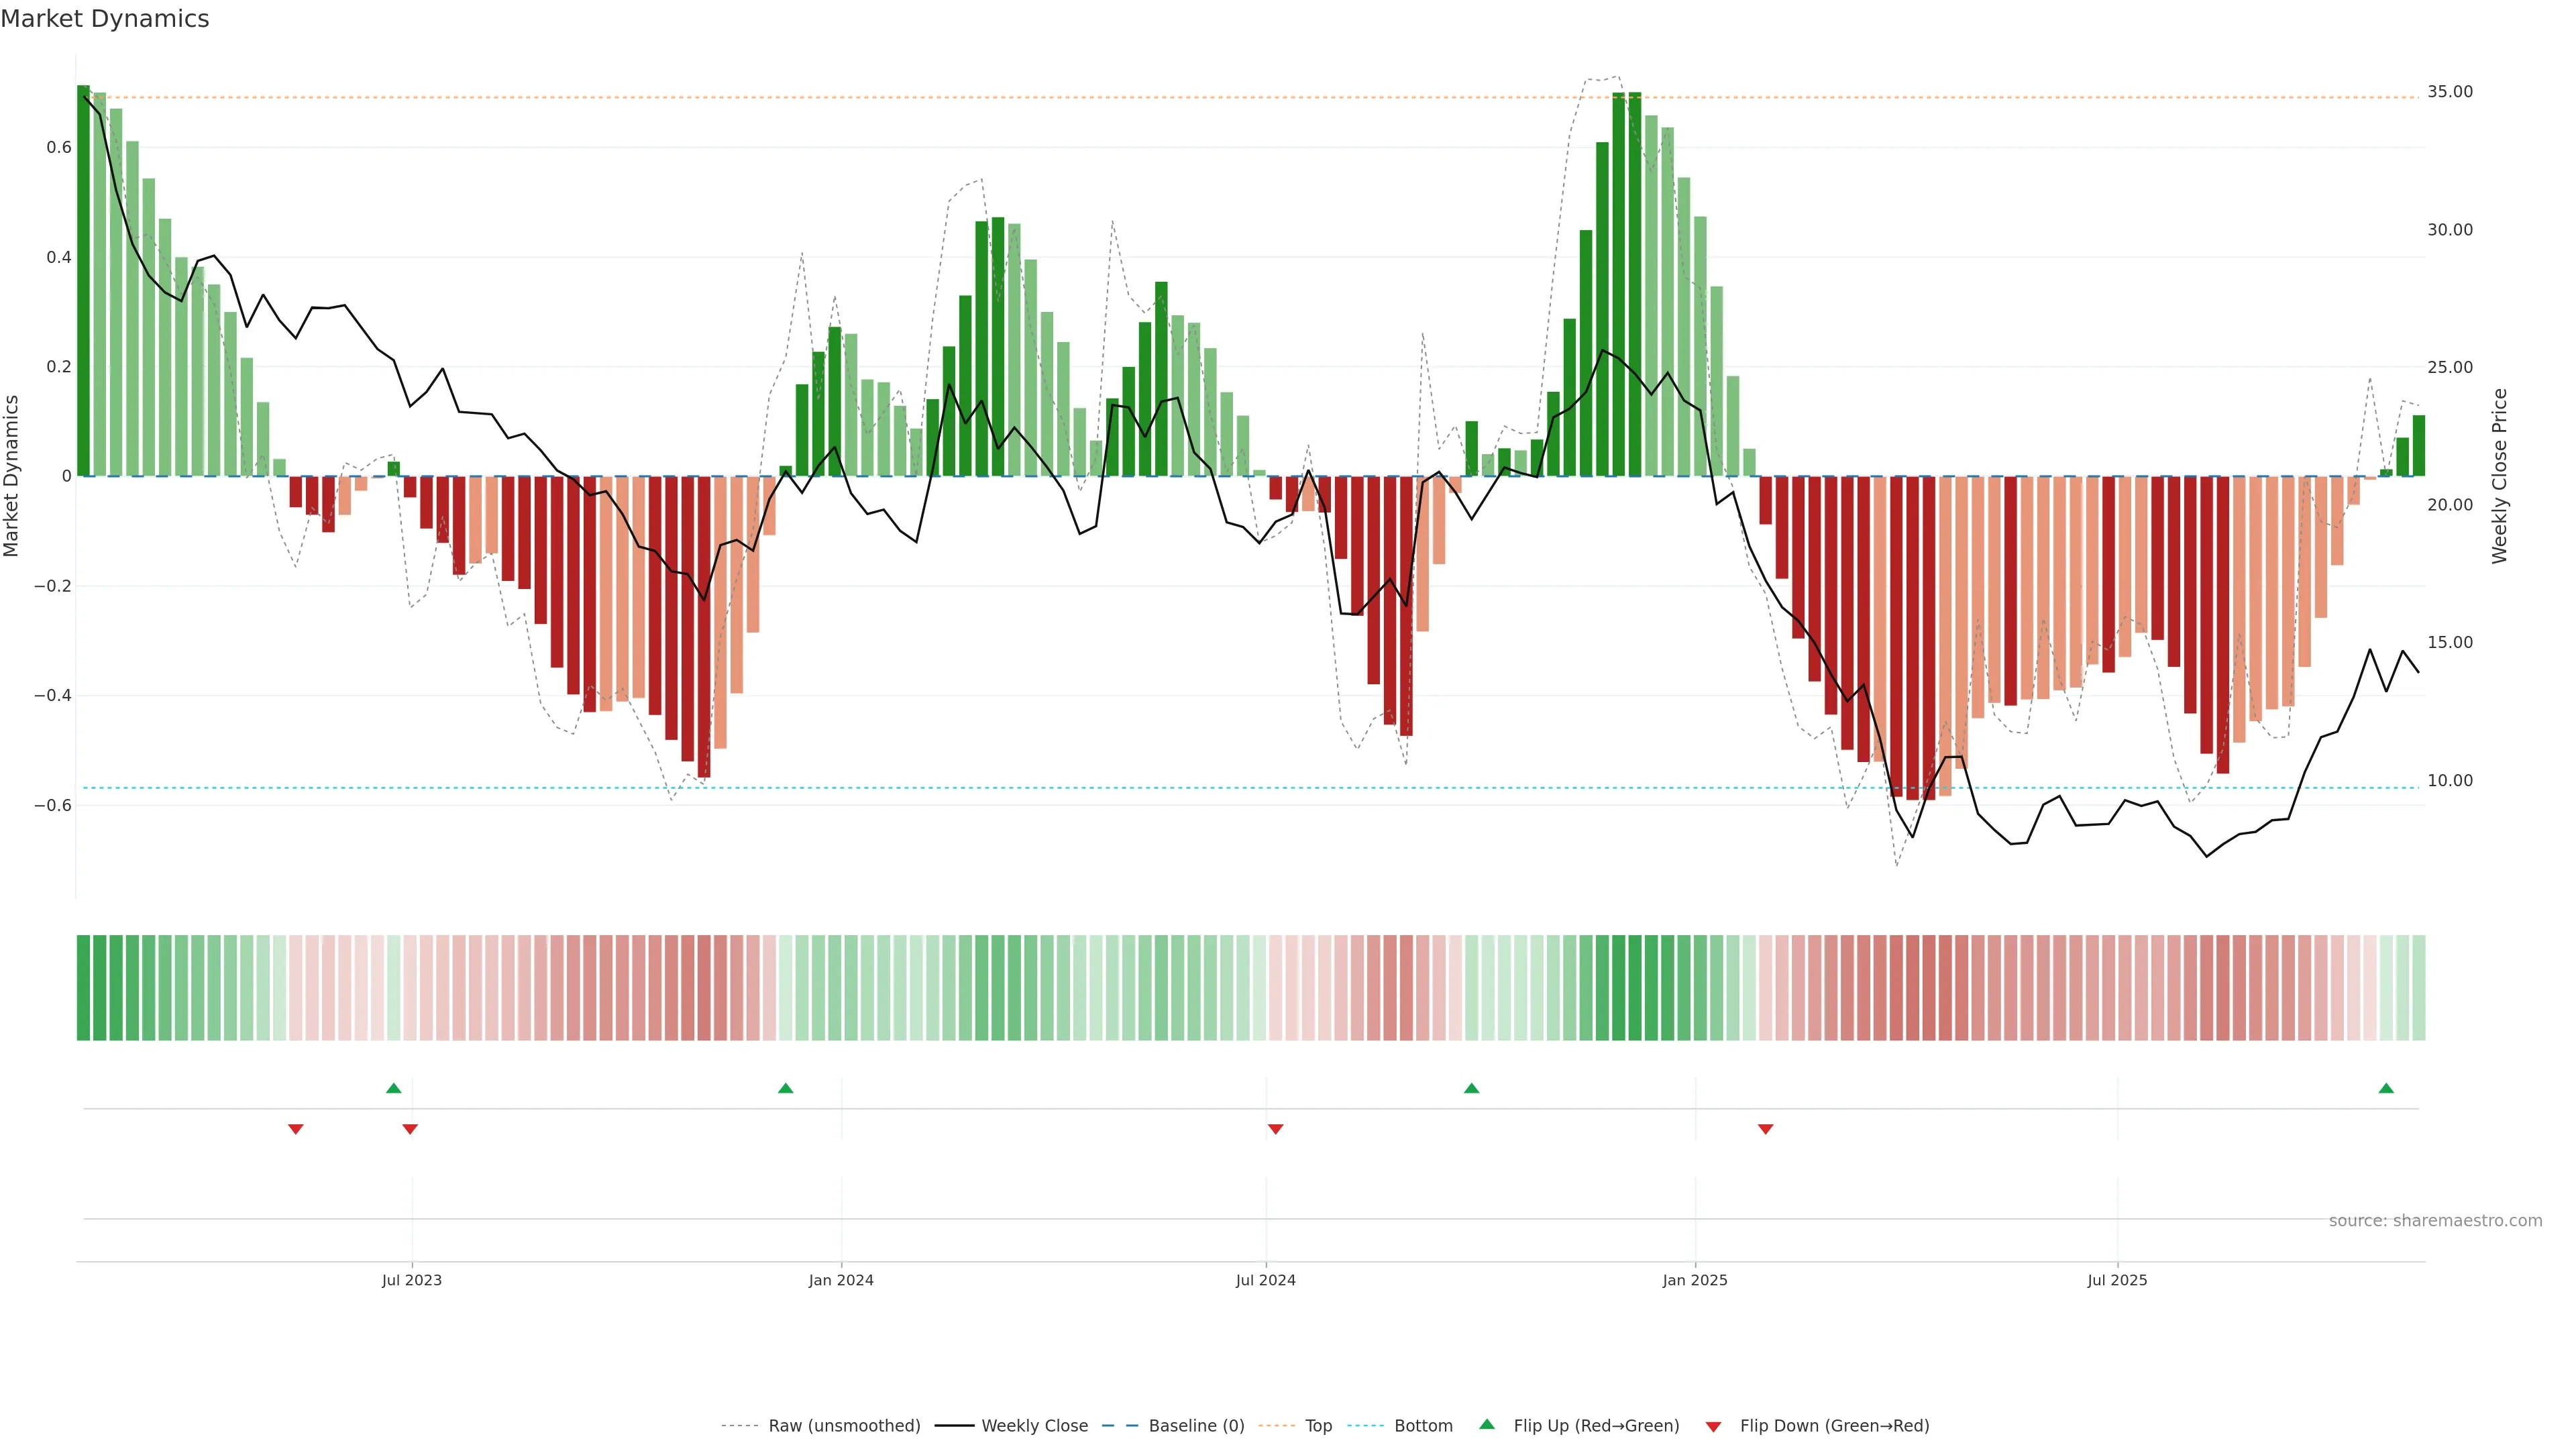Click the Jul 2024 x-axis label

(x=1265, y=1280)
